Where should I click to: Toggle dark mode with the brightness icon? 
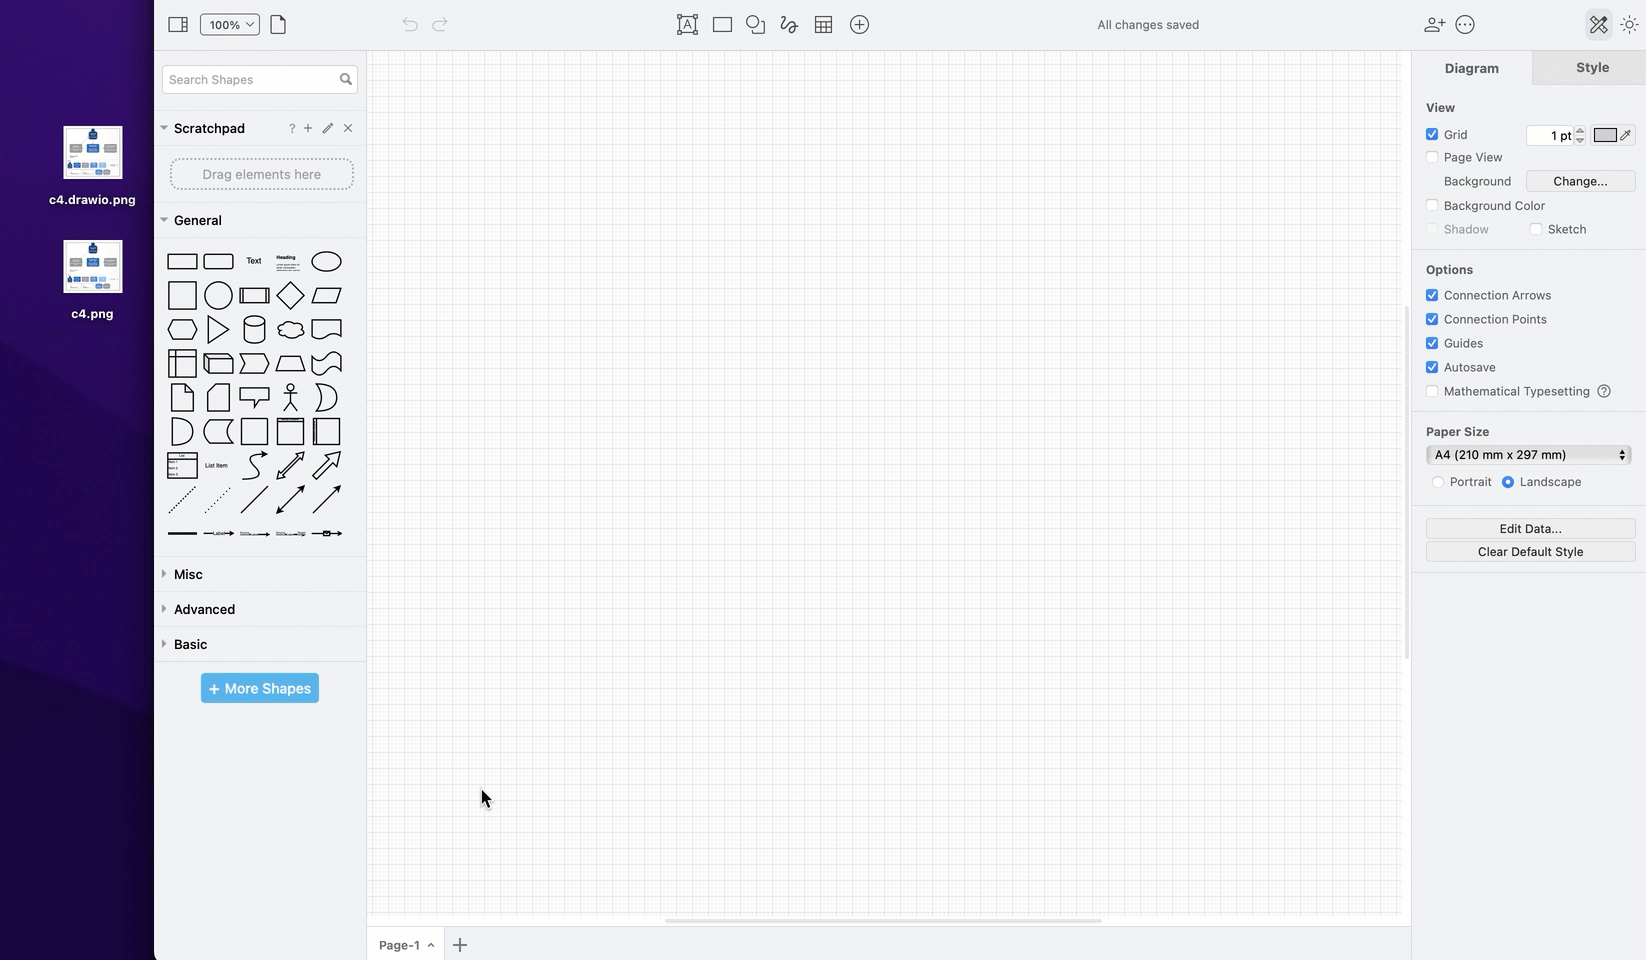[1629, 24]
